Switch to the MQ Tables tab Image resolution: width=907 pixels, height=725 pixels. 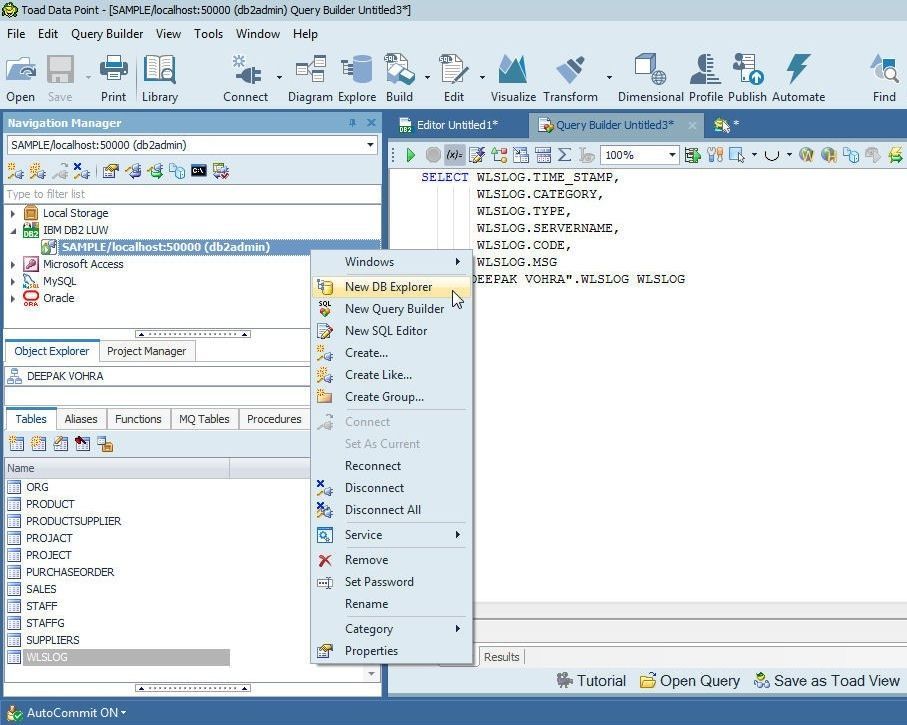coord(204,419)
